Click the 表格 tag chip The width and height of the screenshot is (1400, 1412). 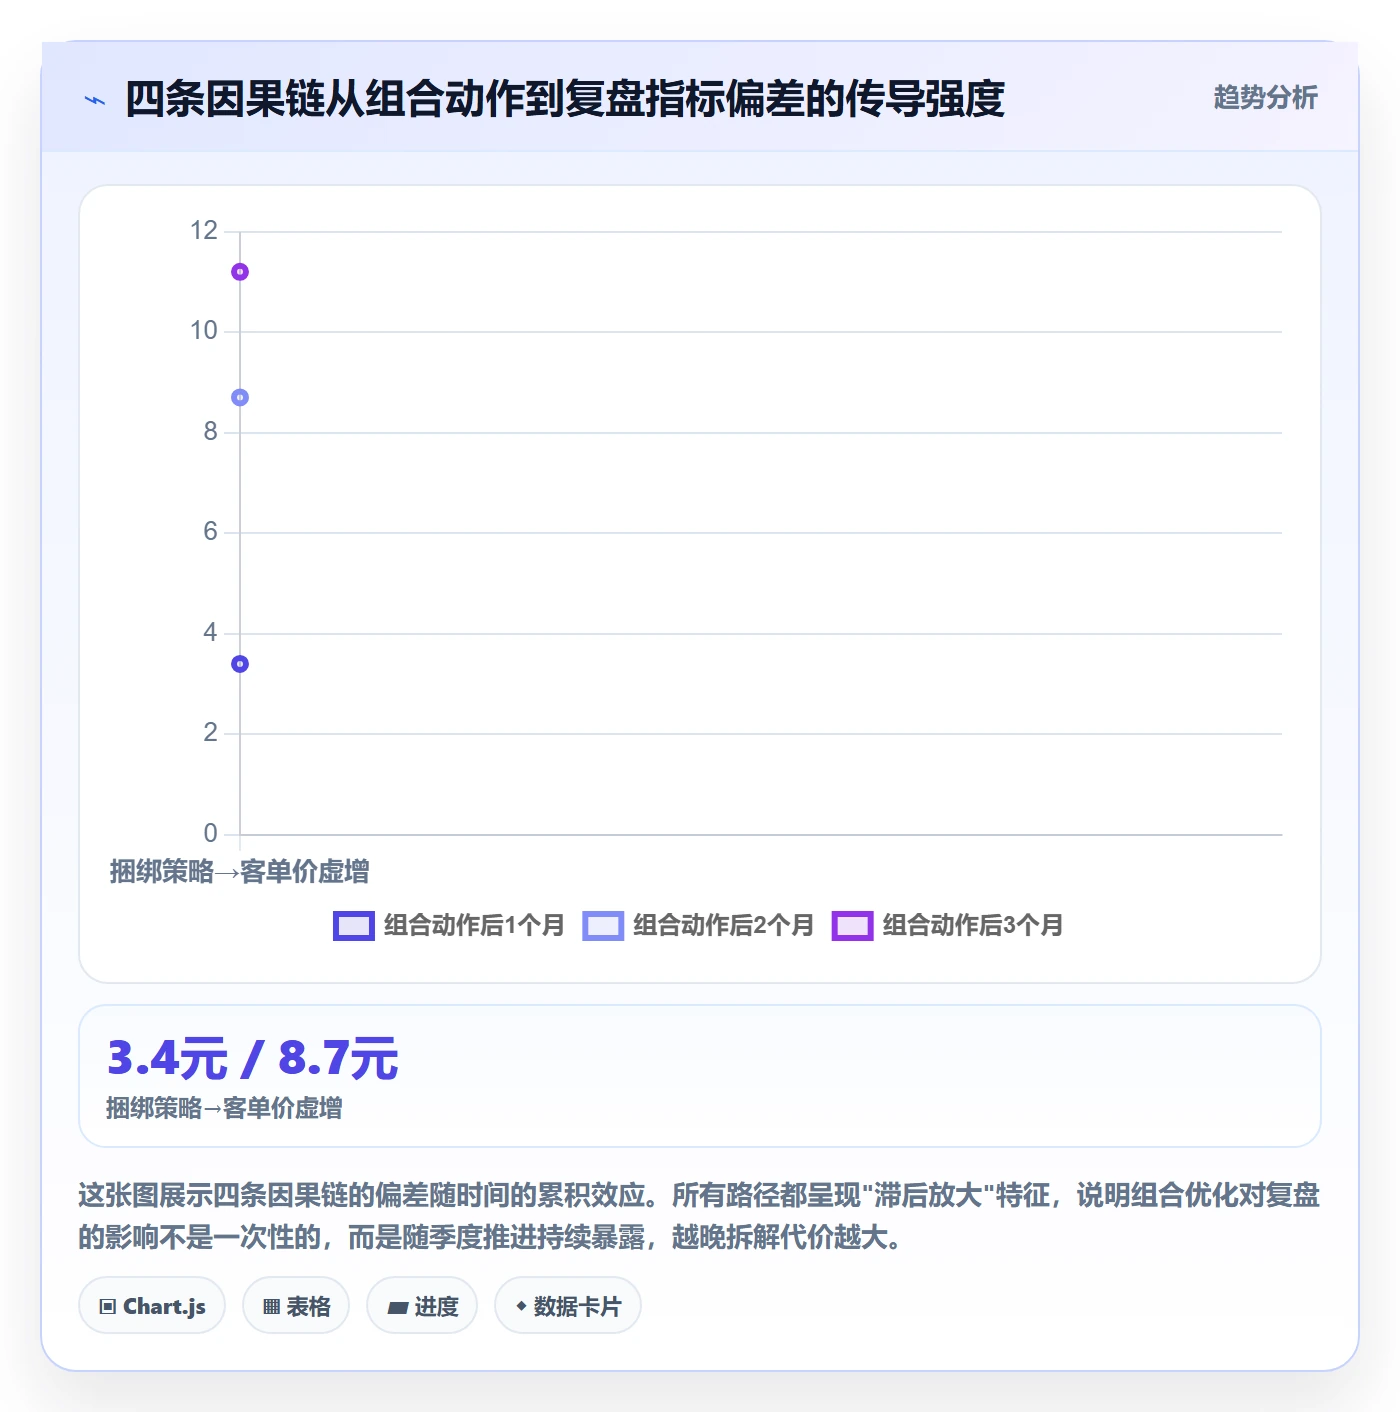[x=296, y=1306]
